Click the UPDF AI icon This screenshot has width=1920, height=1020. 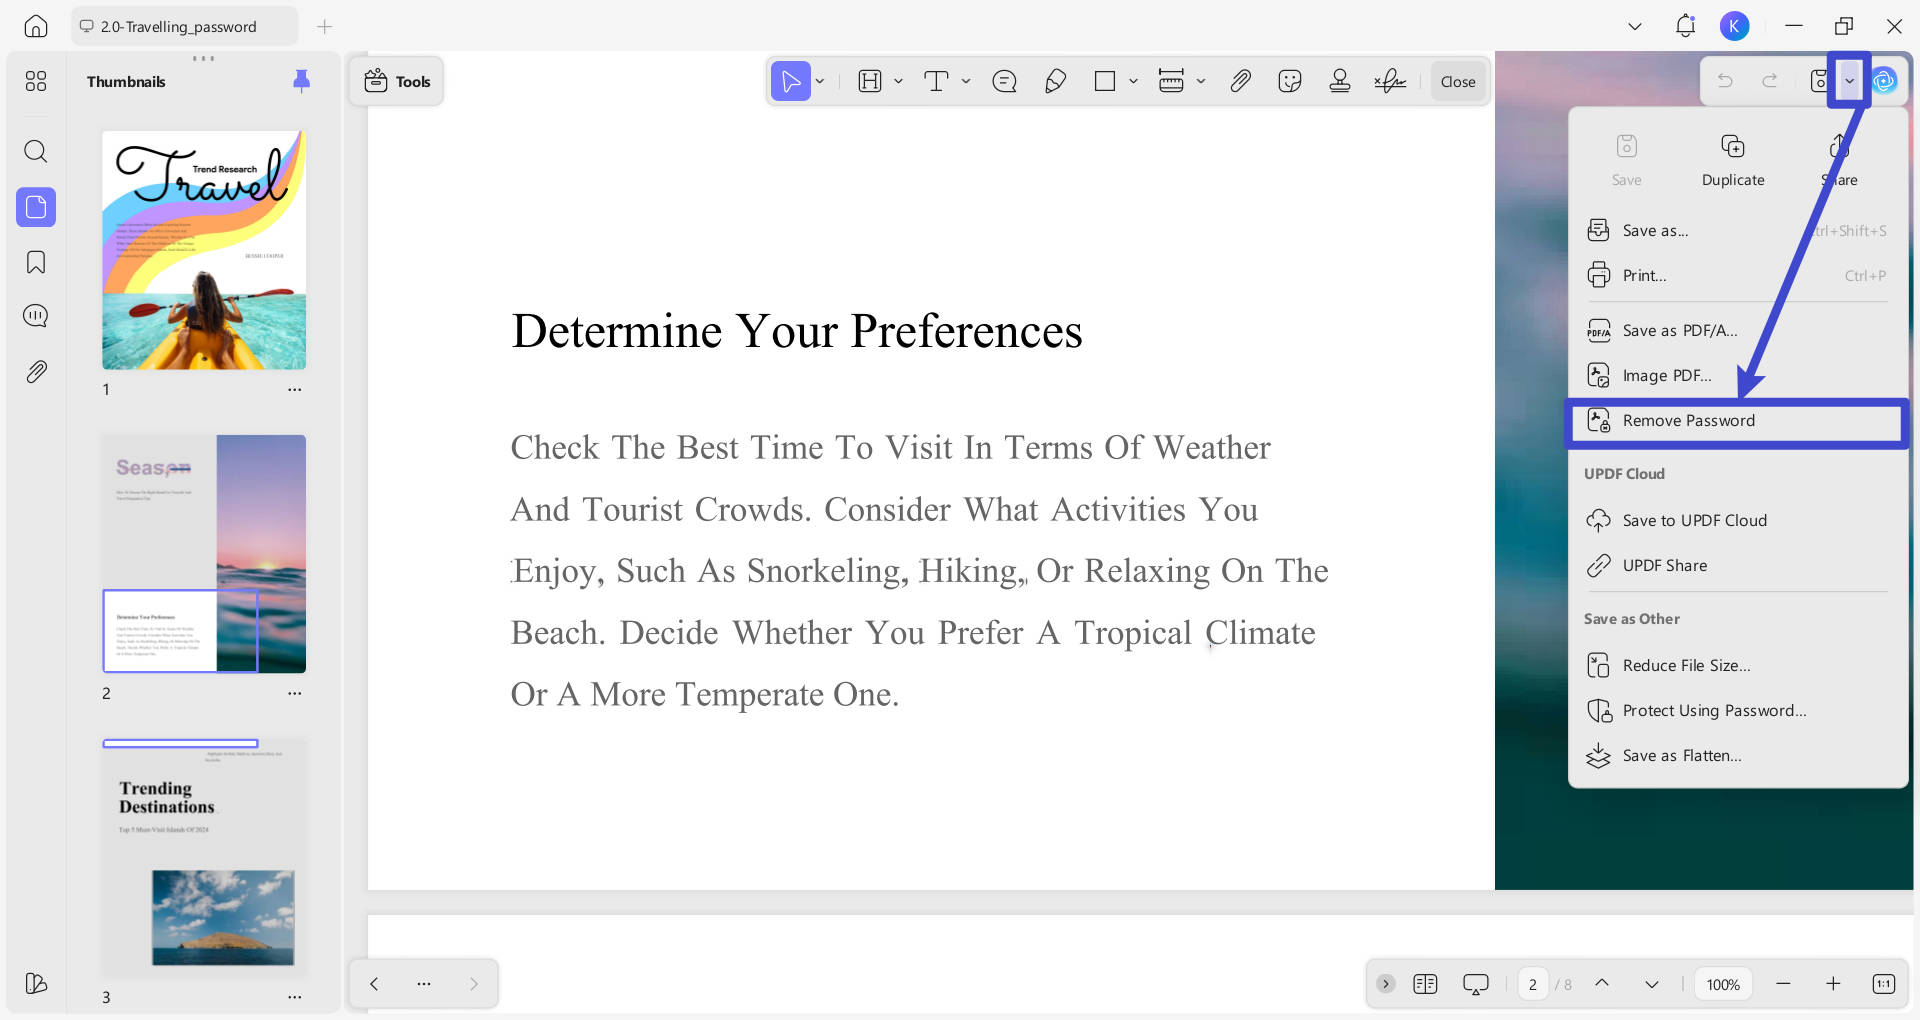pyautogui.click(x=1885, y=81)
